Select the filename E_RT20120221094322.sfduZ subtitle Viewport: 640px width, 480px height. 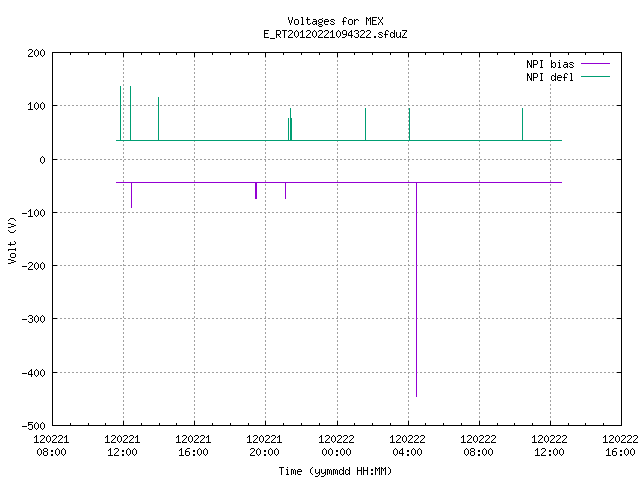335,34
